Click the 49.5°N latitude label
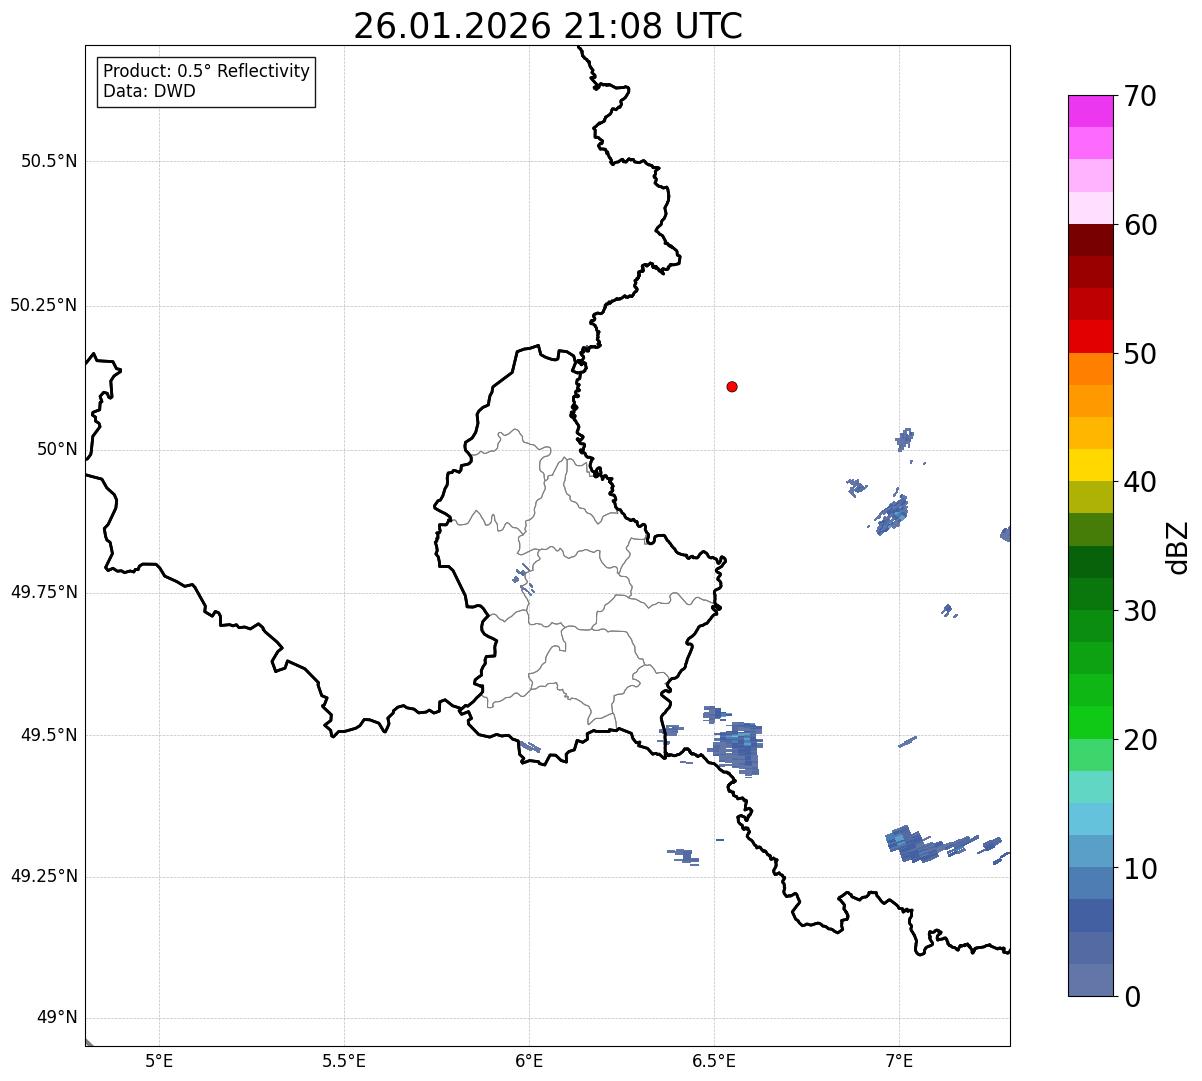Viewport: 1202px width, 1081px height. 49,735
